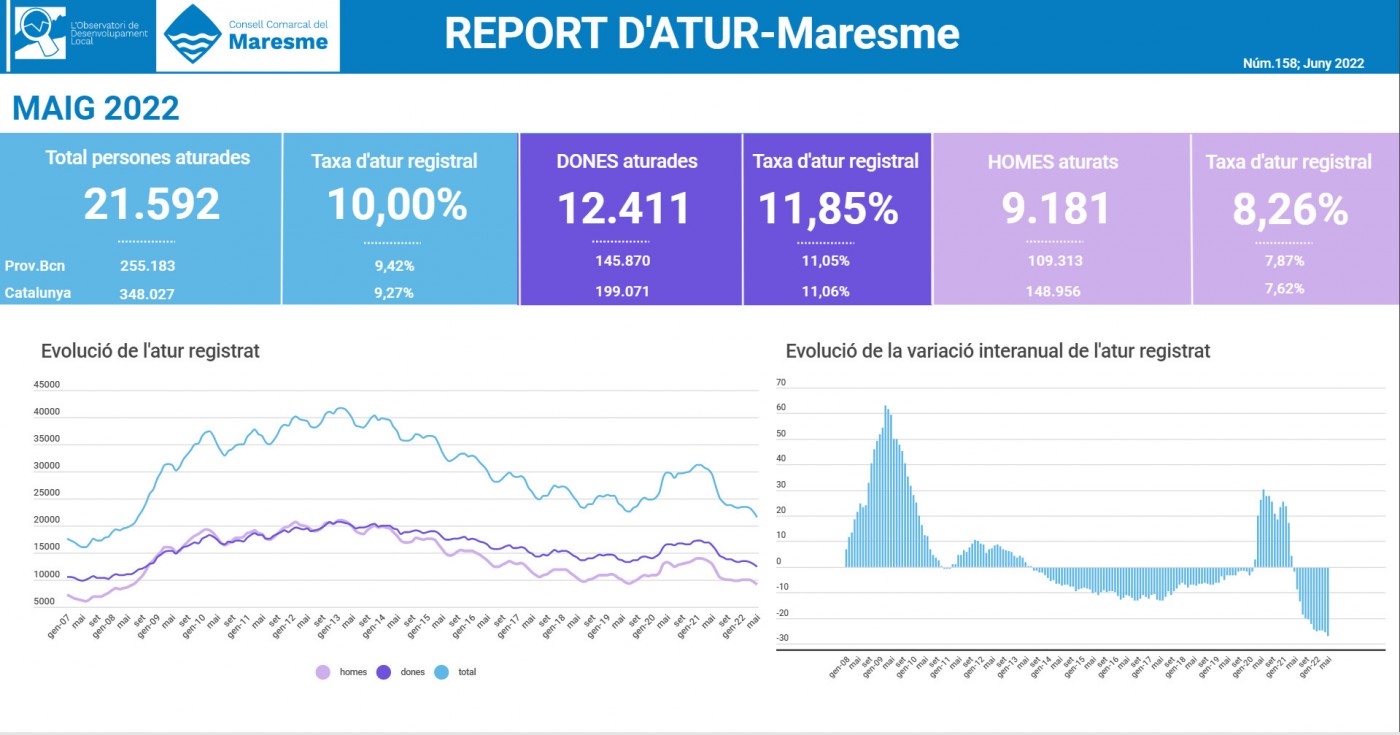1400x735 pixels.
Task: Select the men unemployed value 9.181
Action: click(1056, 208)
